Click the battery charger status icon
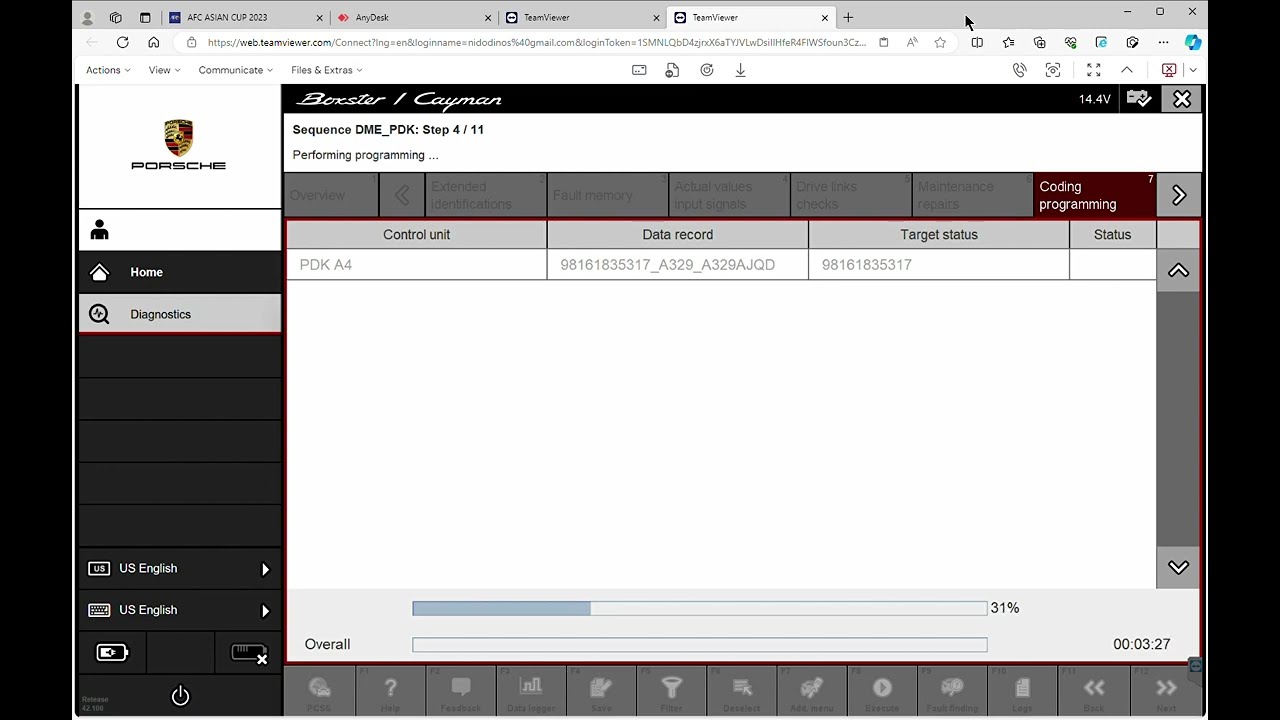This screenshot has width=1280, height=720. [112, 653]
